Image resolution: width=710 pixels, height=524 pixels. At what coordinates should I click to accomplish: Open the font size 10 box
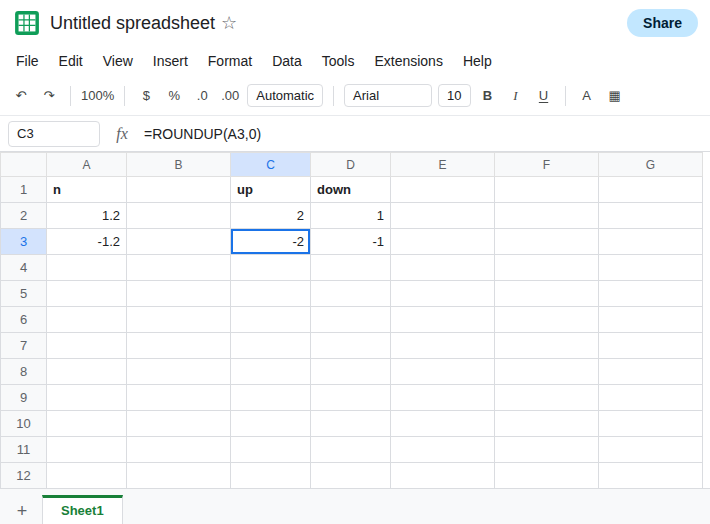coord(454,96)
